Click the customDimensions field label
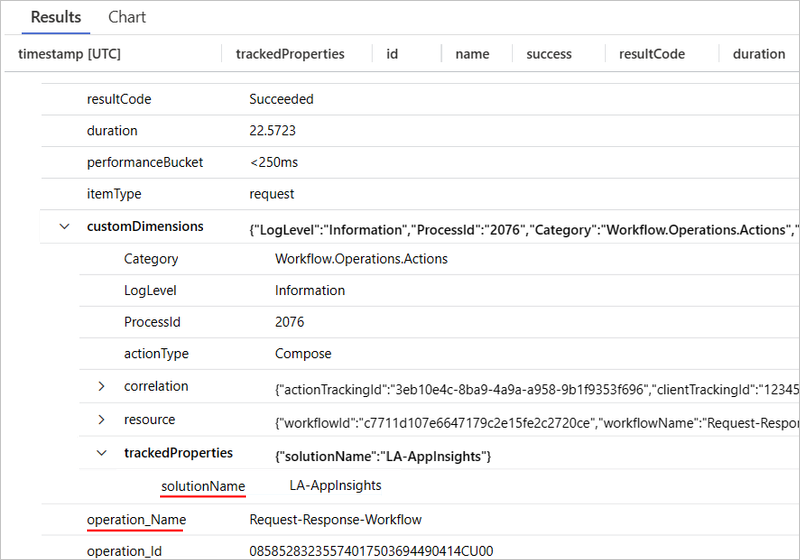The image size is (800, 560). (x=145, y=226)
